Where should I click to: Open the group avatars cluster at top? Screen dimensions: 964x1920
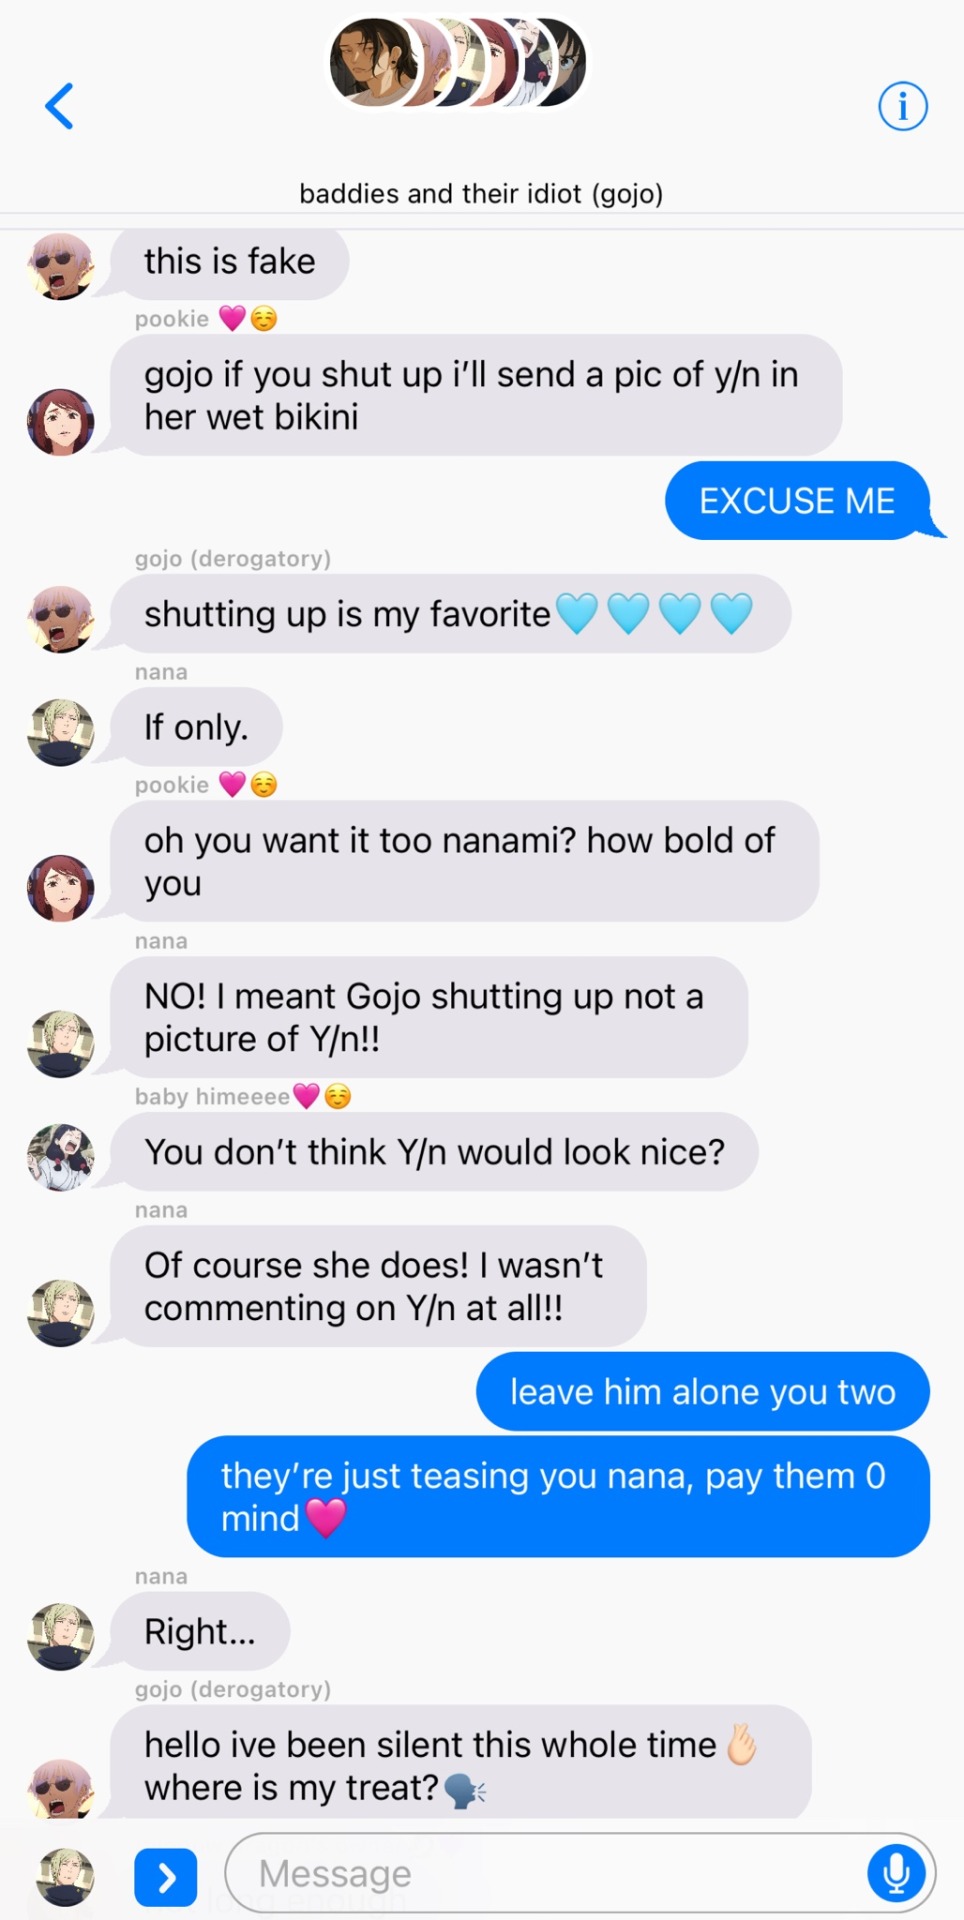pos(458,62)
